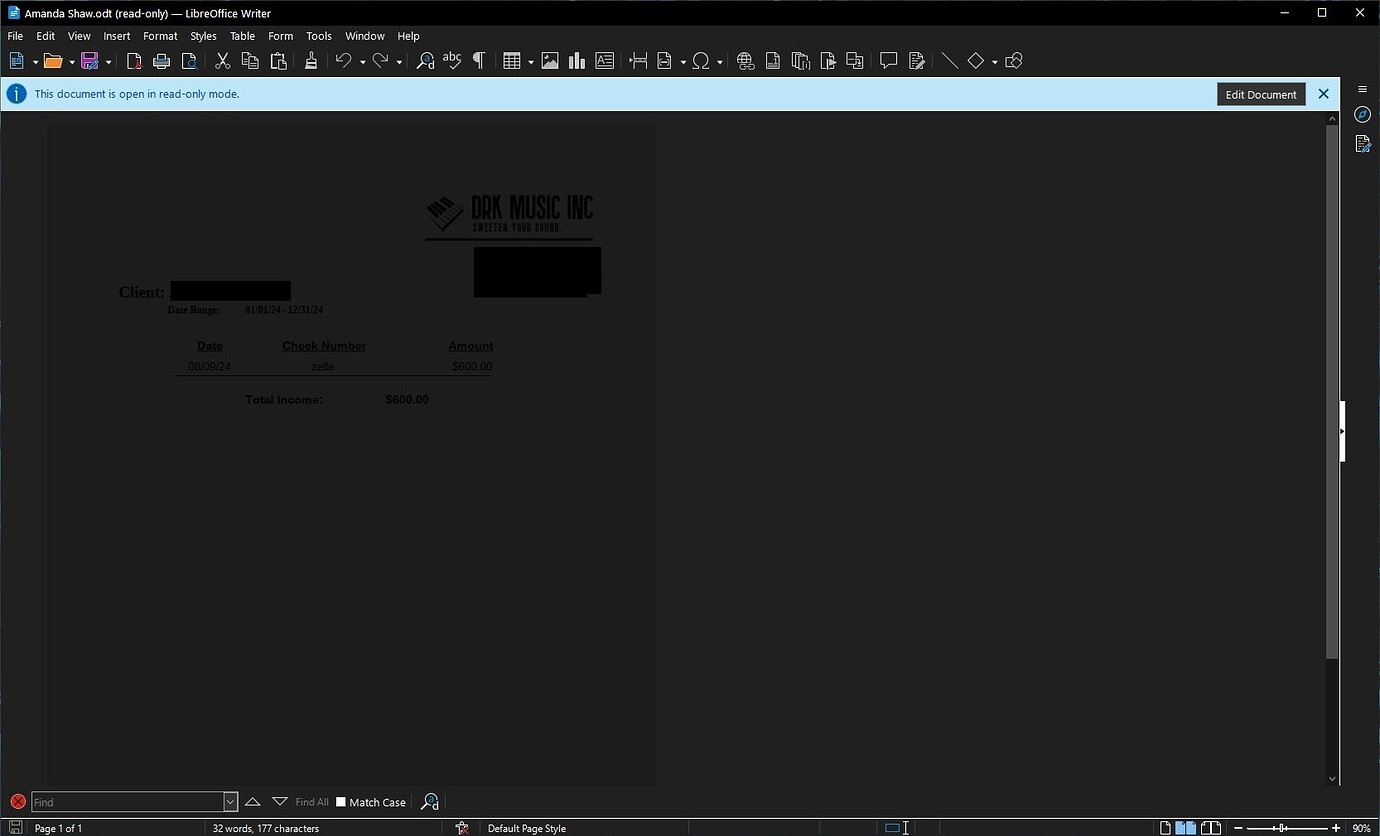The width and height of the screenshot is (1380, 836).
Task: Open the Save dropdown arrow
Action: [x=107, y=60]
